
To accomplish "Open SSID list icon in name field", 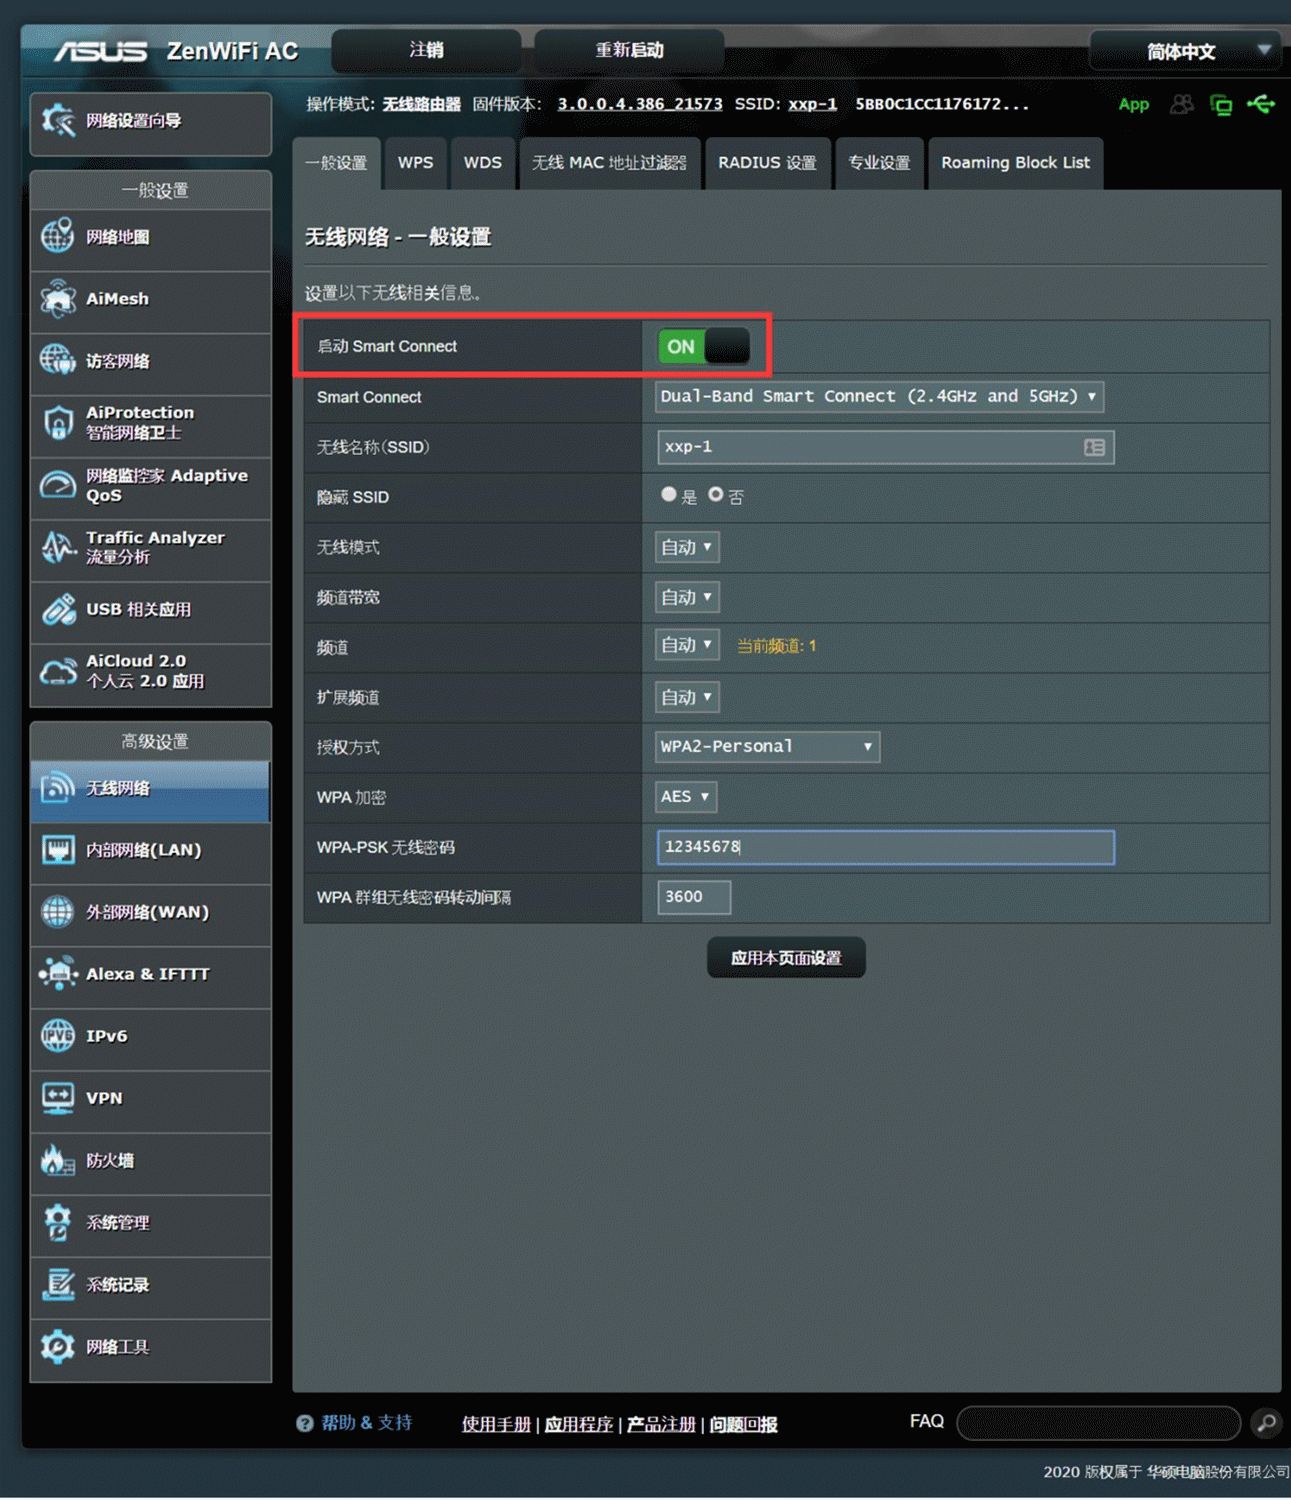I will pos(1094,447).
